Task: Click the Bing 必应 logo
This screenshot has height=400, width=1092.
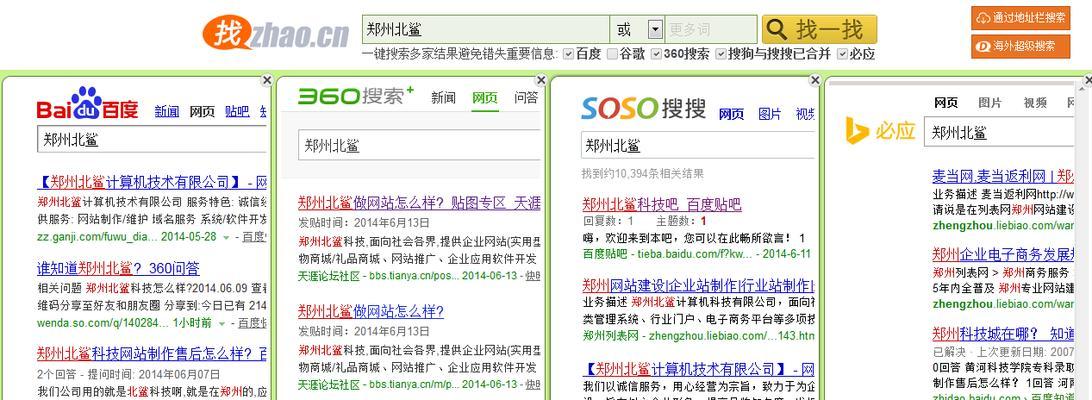Action: pos(880,131)
